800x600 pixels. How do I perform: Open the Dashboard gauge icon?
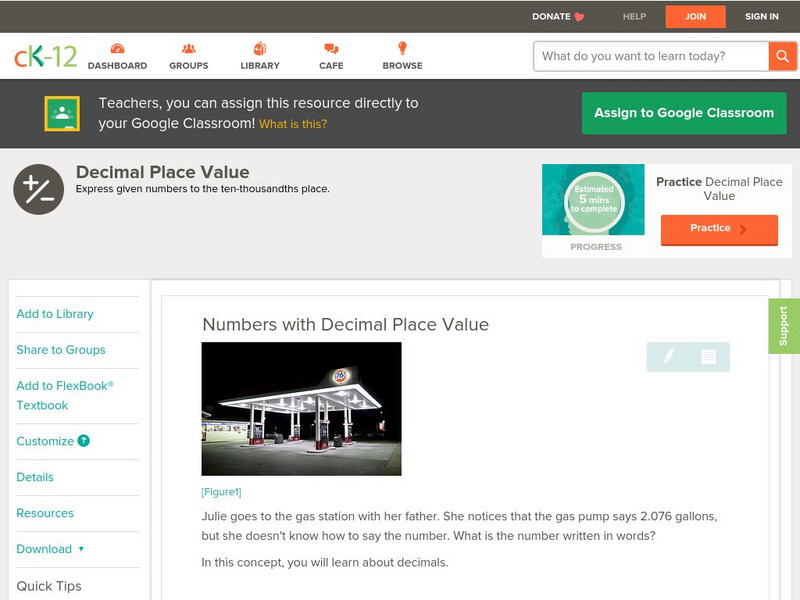point(117,48)
